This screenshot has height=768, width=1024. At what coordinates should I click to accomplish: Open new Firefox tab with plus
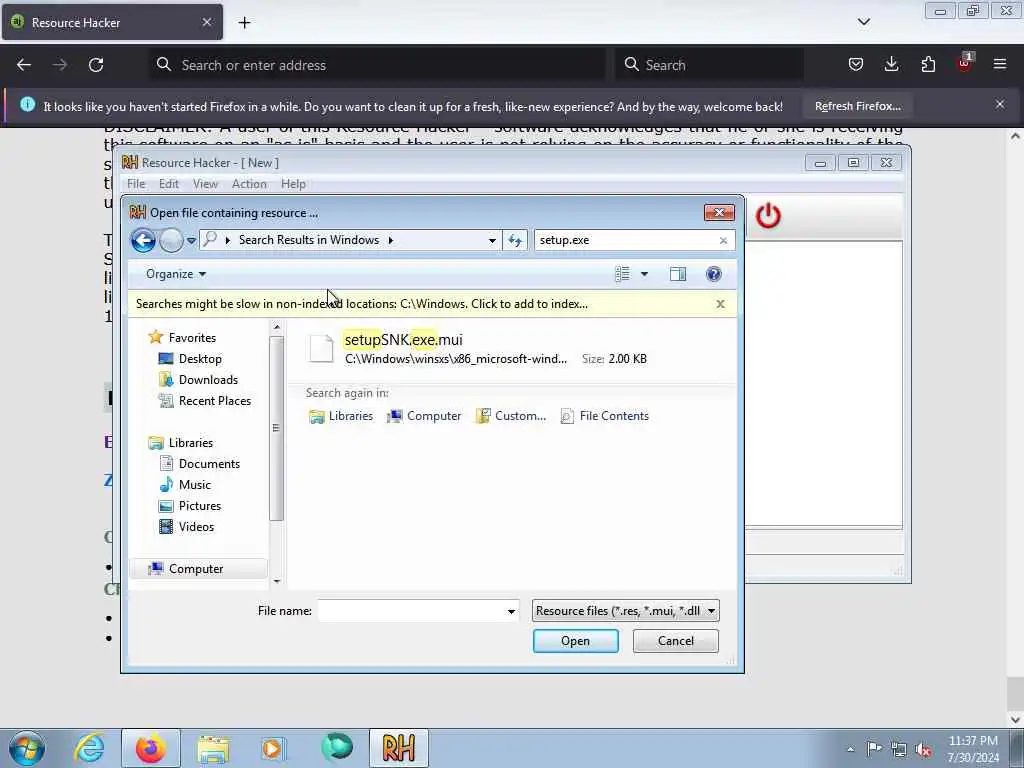coord(244,23)
